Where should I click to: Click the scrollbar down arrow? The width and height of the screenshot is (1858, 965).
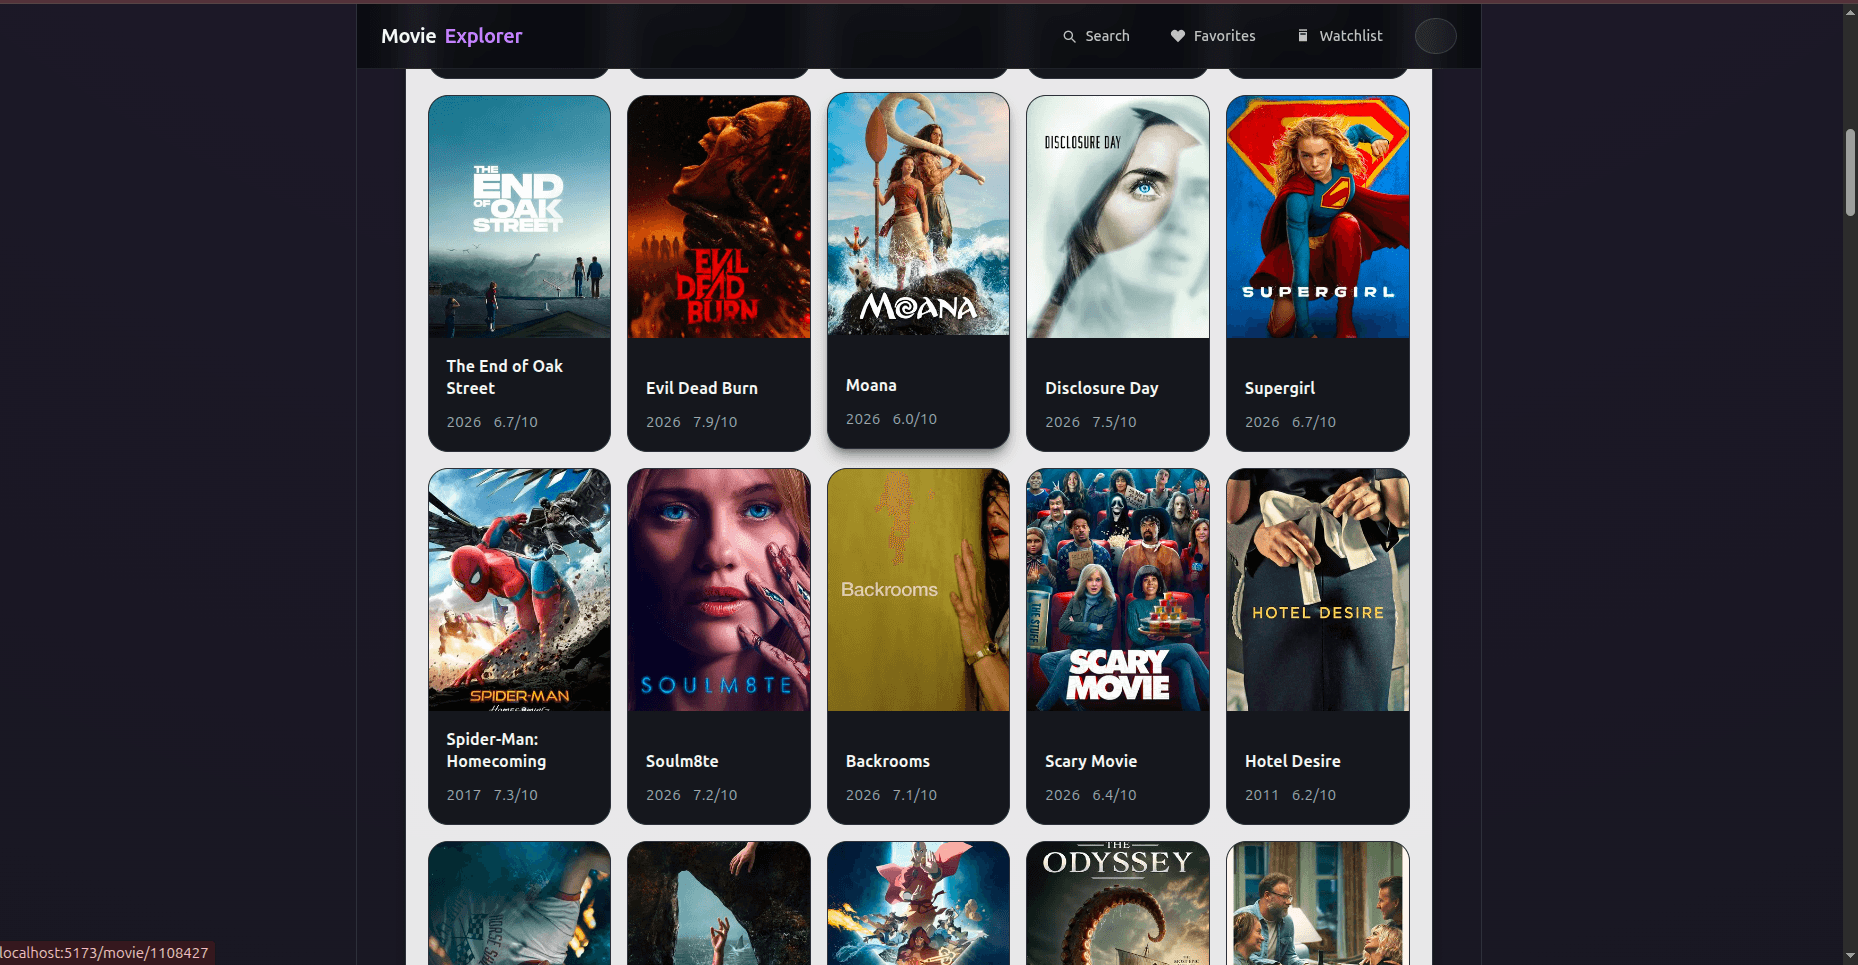tap(1850, 956)
